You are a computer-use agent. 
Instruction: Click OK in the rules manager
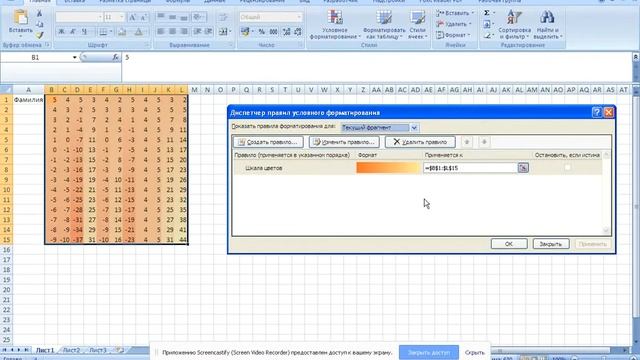pos(509,244)
